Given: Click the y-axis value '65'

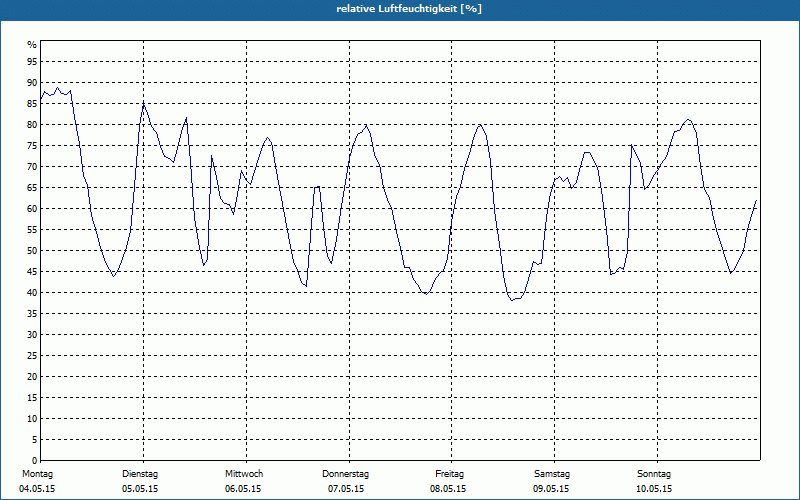Looking at the screenshot, I should [x=32, y=188].
